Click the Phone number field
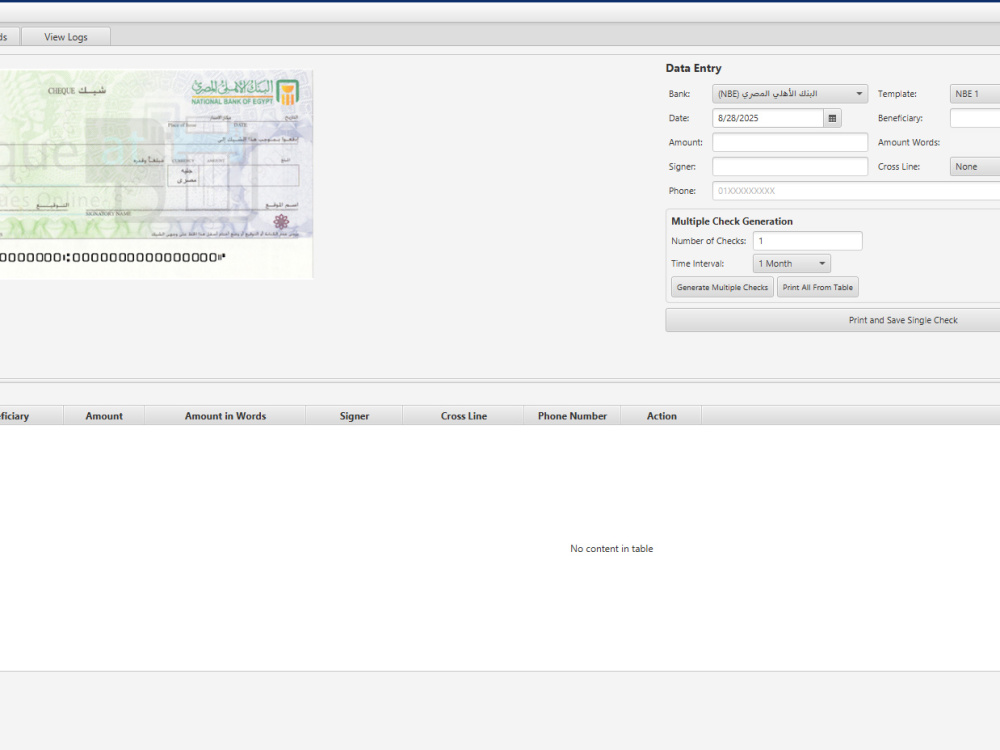This screenshot has width=1000, height=750. [x=856, y=191]
